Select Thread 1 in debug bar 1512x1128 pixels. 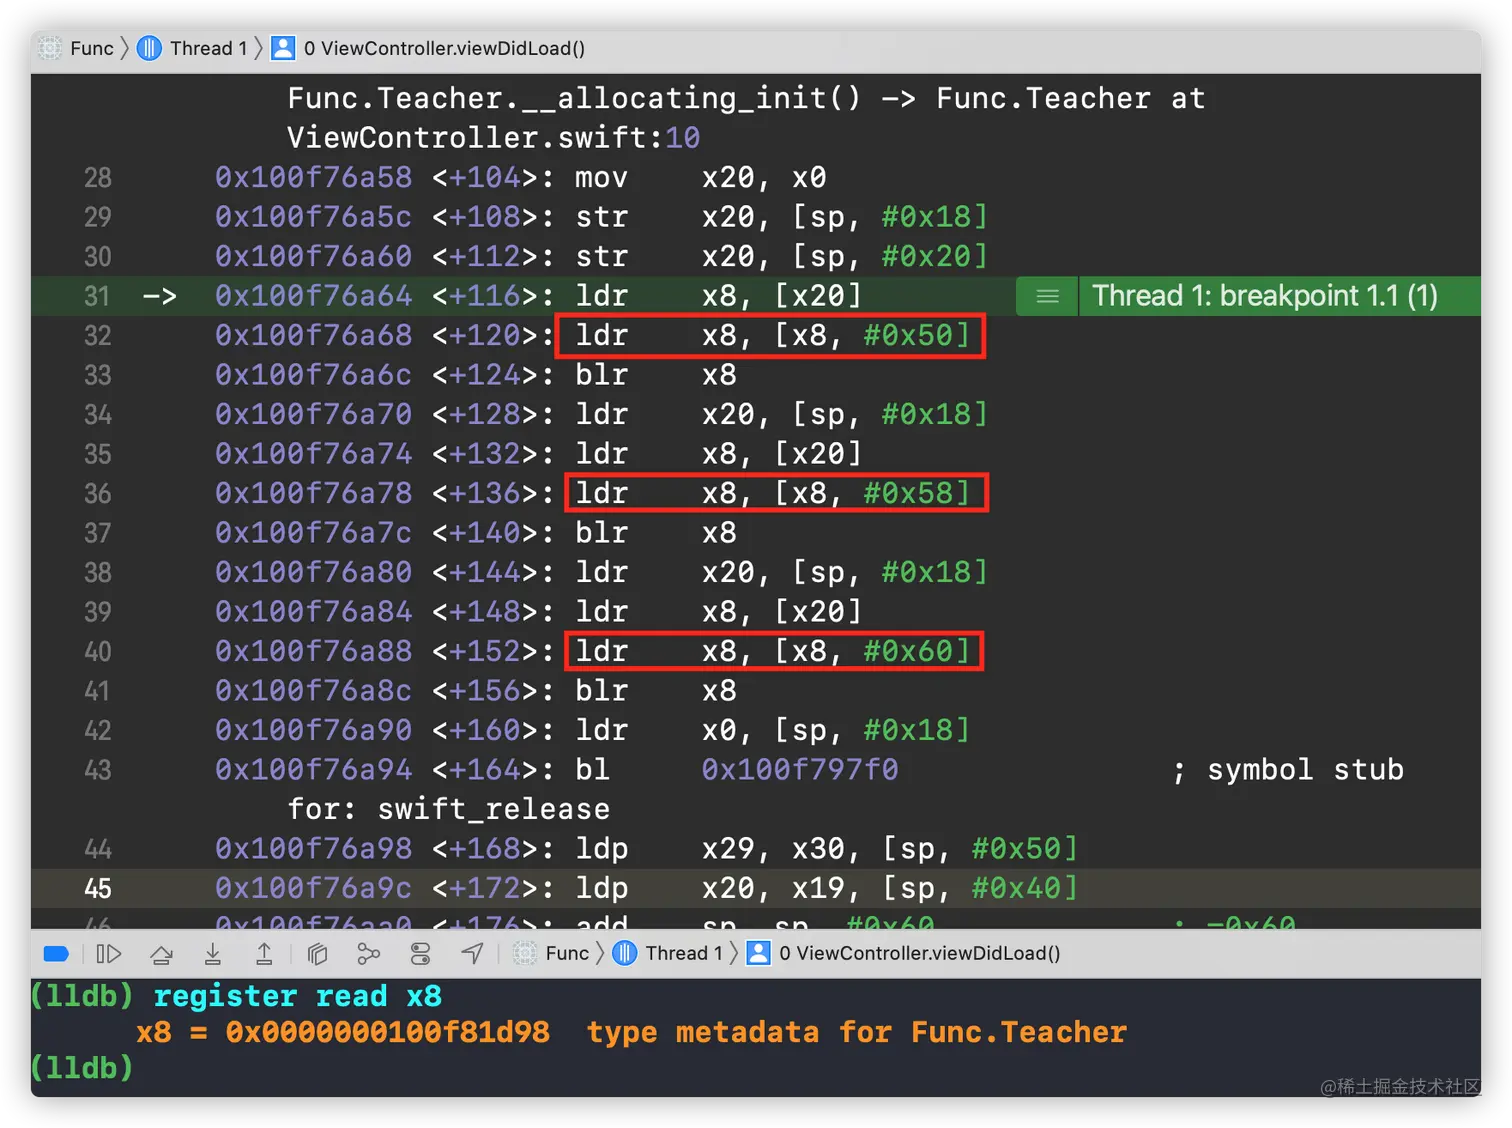(x=684, y=953)
